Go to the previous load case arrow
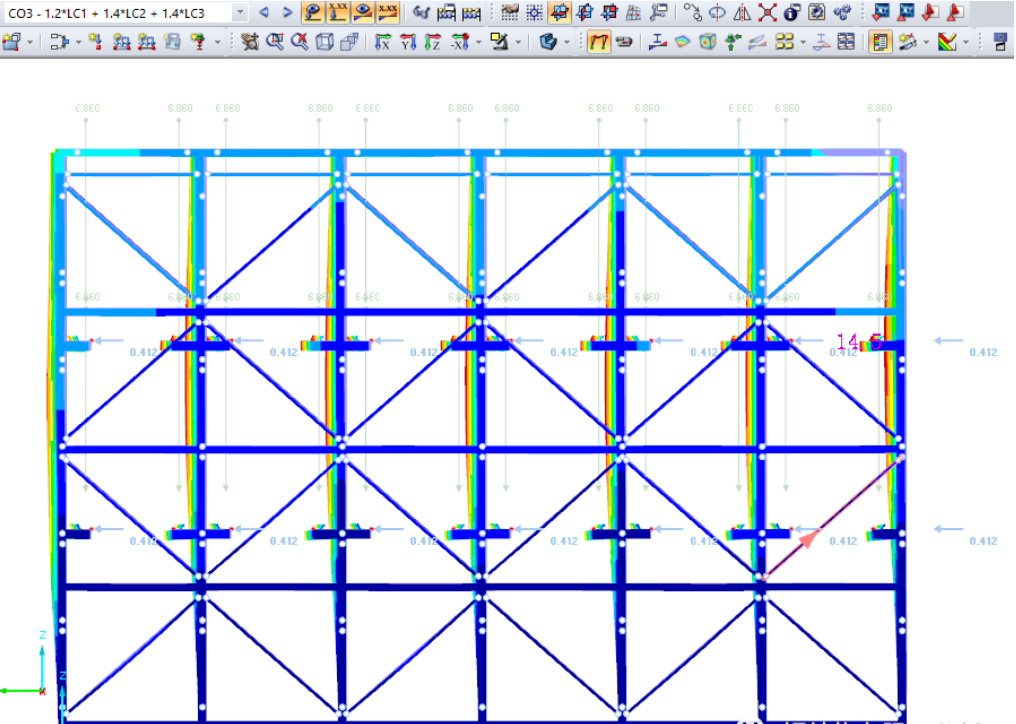 (x=264, y=13)
